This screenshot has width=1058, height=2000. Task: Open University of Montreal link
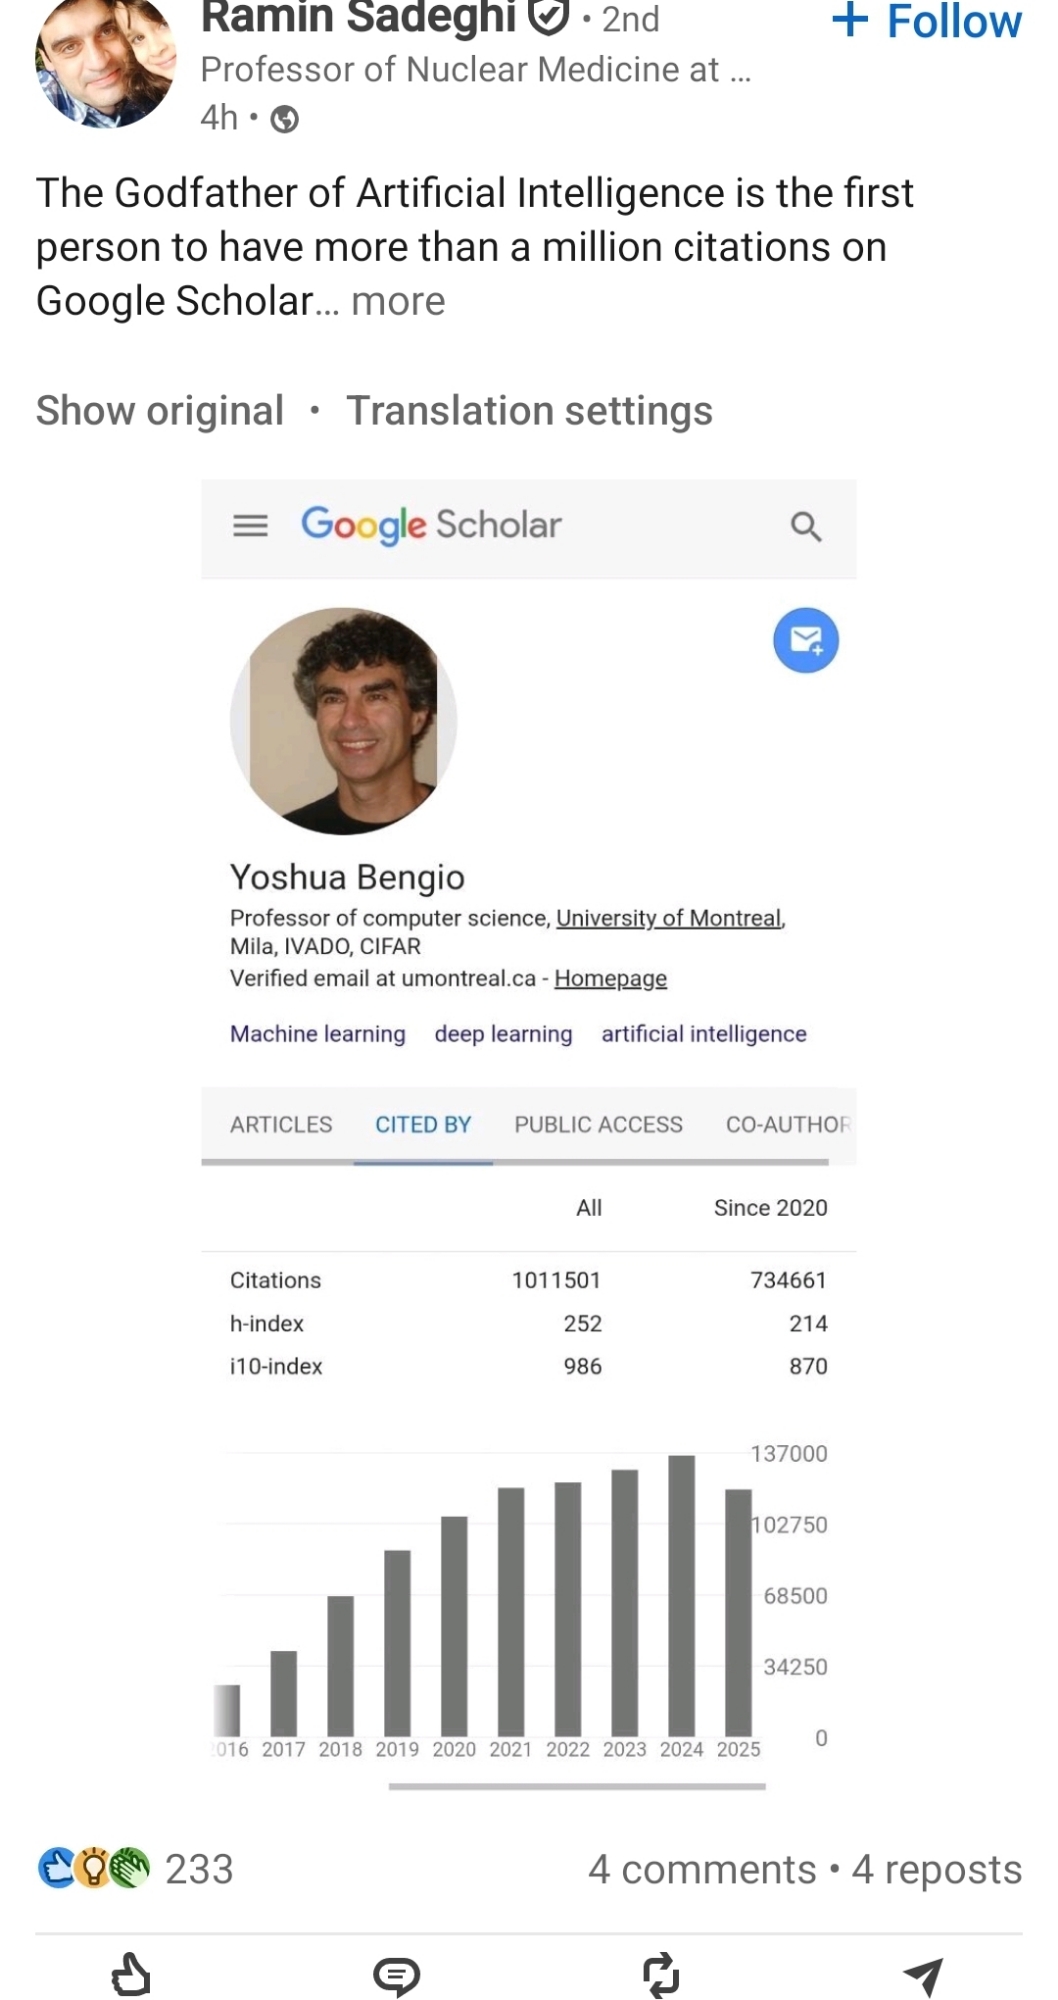pos(669,918)
